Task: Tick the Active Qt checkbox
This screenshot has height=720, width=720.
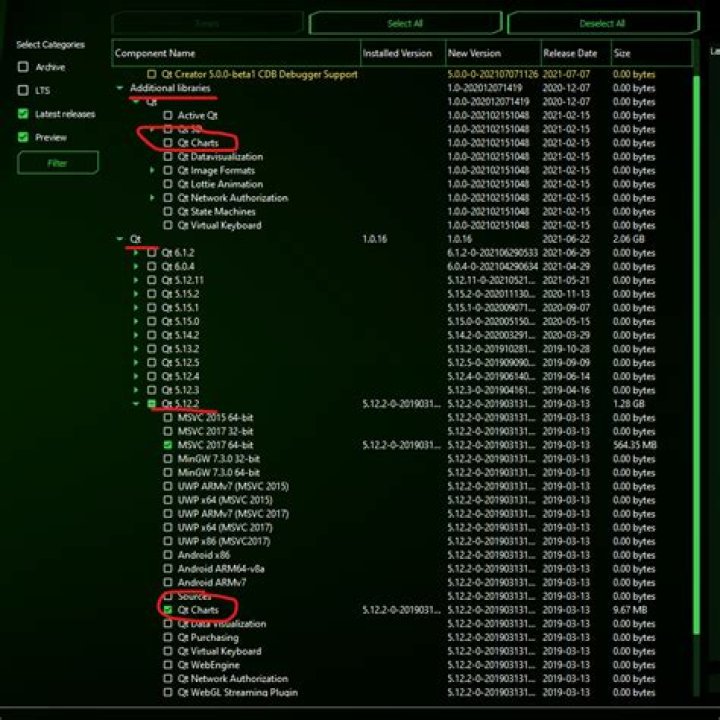Action: click(168, 115)
